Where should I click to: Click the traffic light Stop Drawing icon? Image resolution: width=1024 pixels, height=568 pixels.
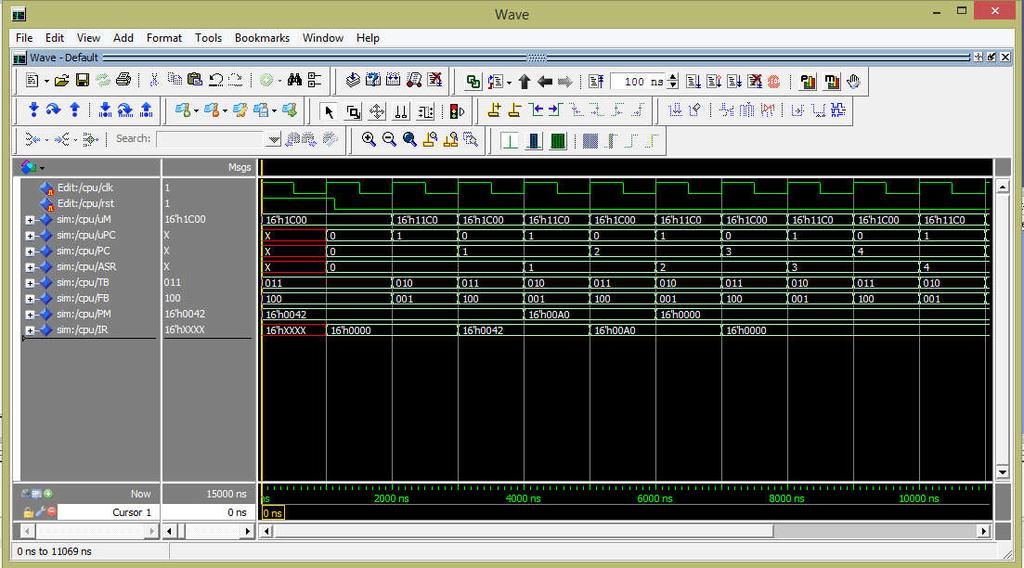[x=456, y=112]
